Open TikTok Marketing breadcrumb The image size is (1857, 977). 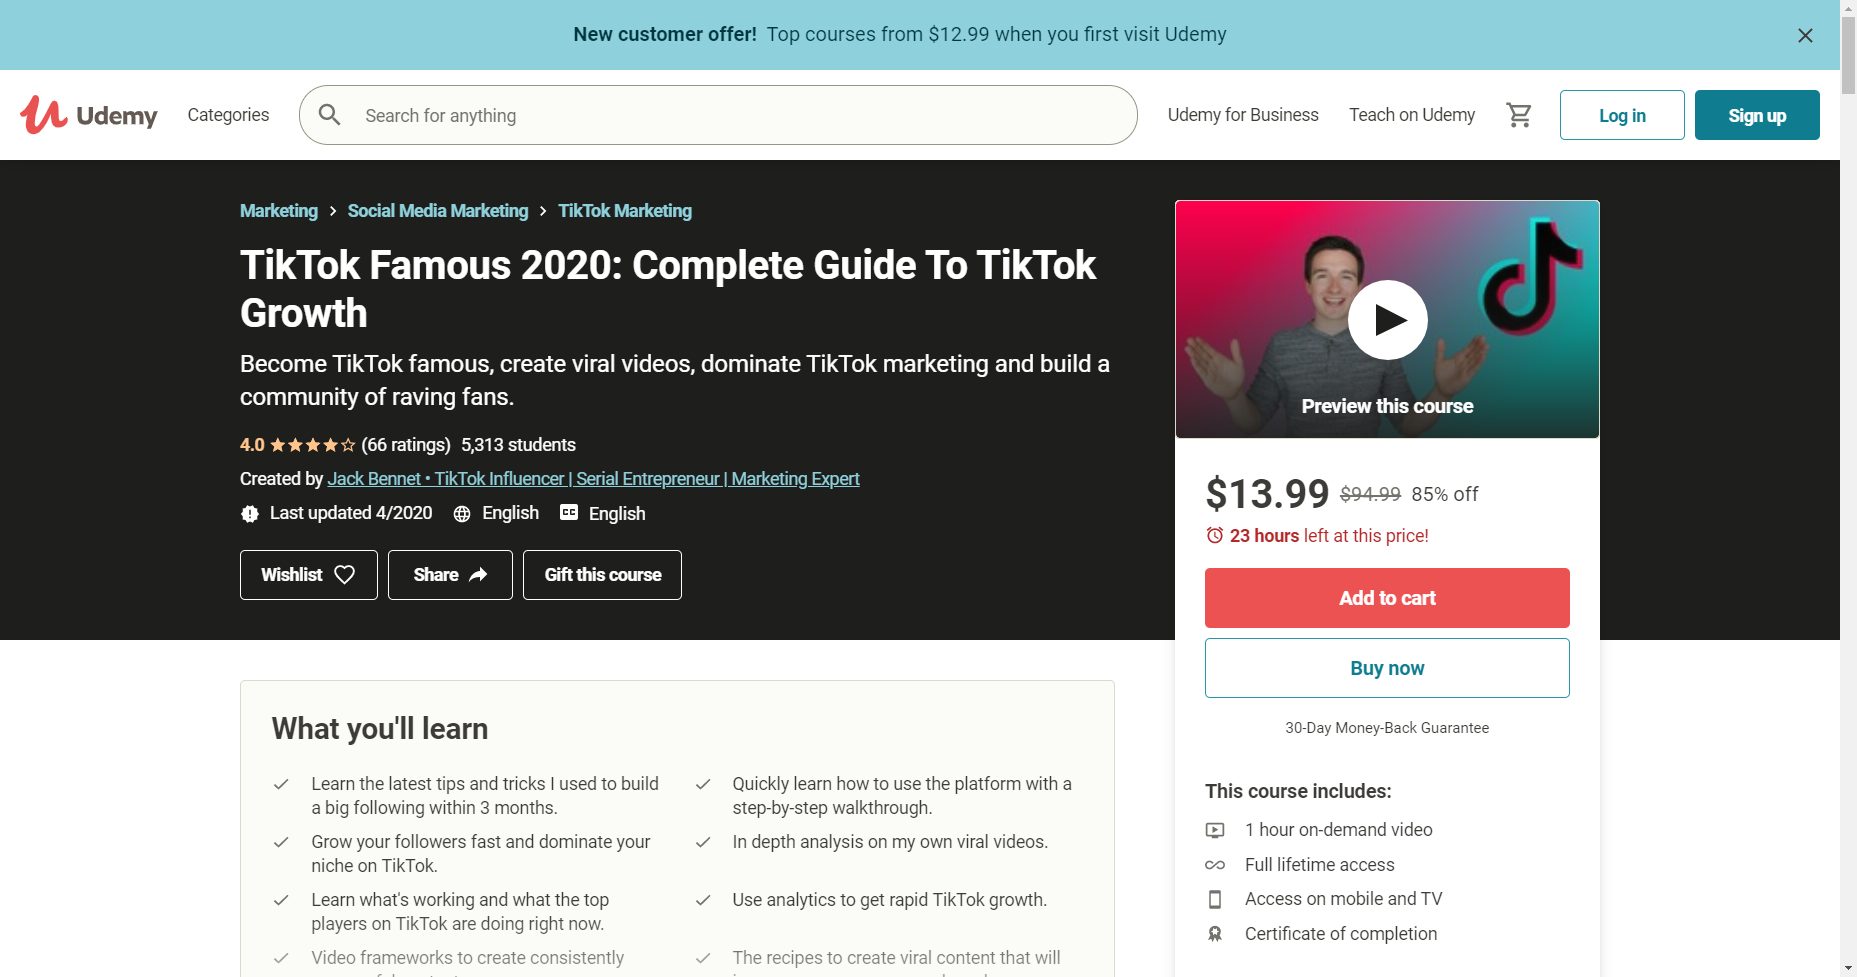(625, 211)
